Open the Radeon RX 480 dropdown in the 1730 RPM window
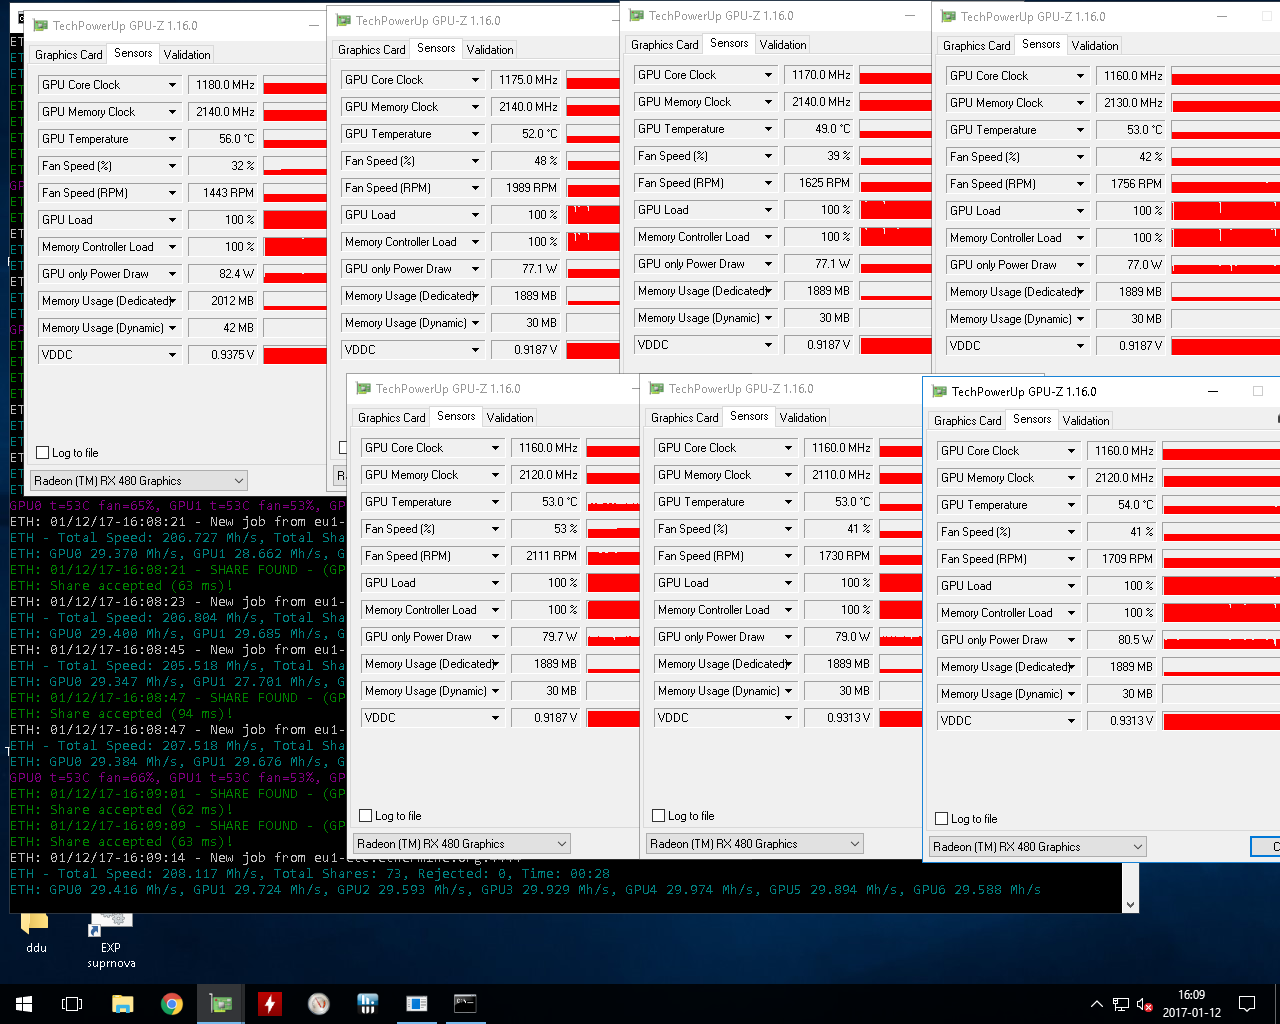This screenshot has width=1280, height=1024. point(755,844)
